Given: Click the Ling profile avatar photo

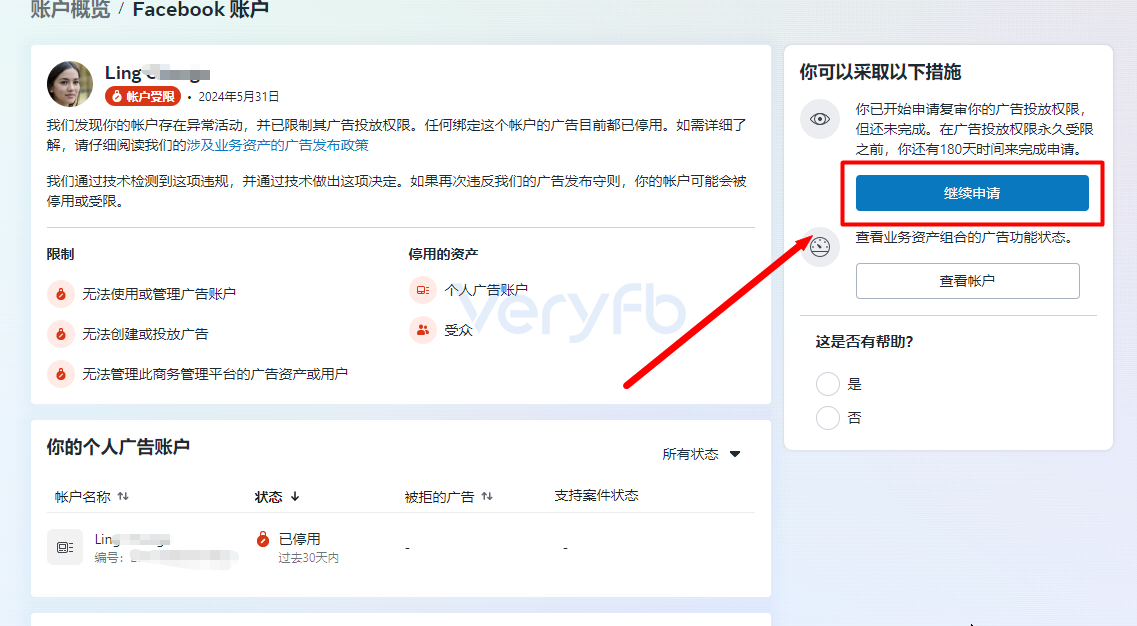Looking at the screenshot, I should click(x=70, y=83).
